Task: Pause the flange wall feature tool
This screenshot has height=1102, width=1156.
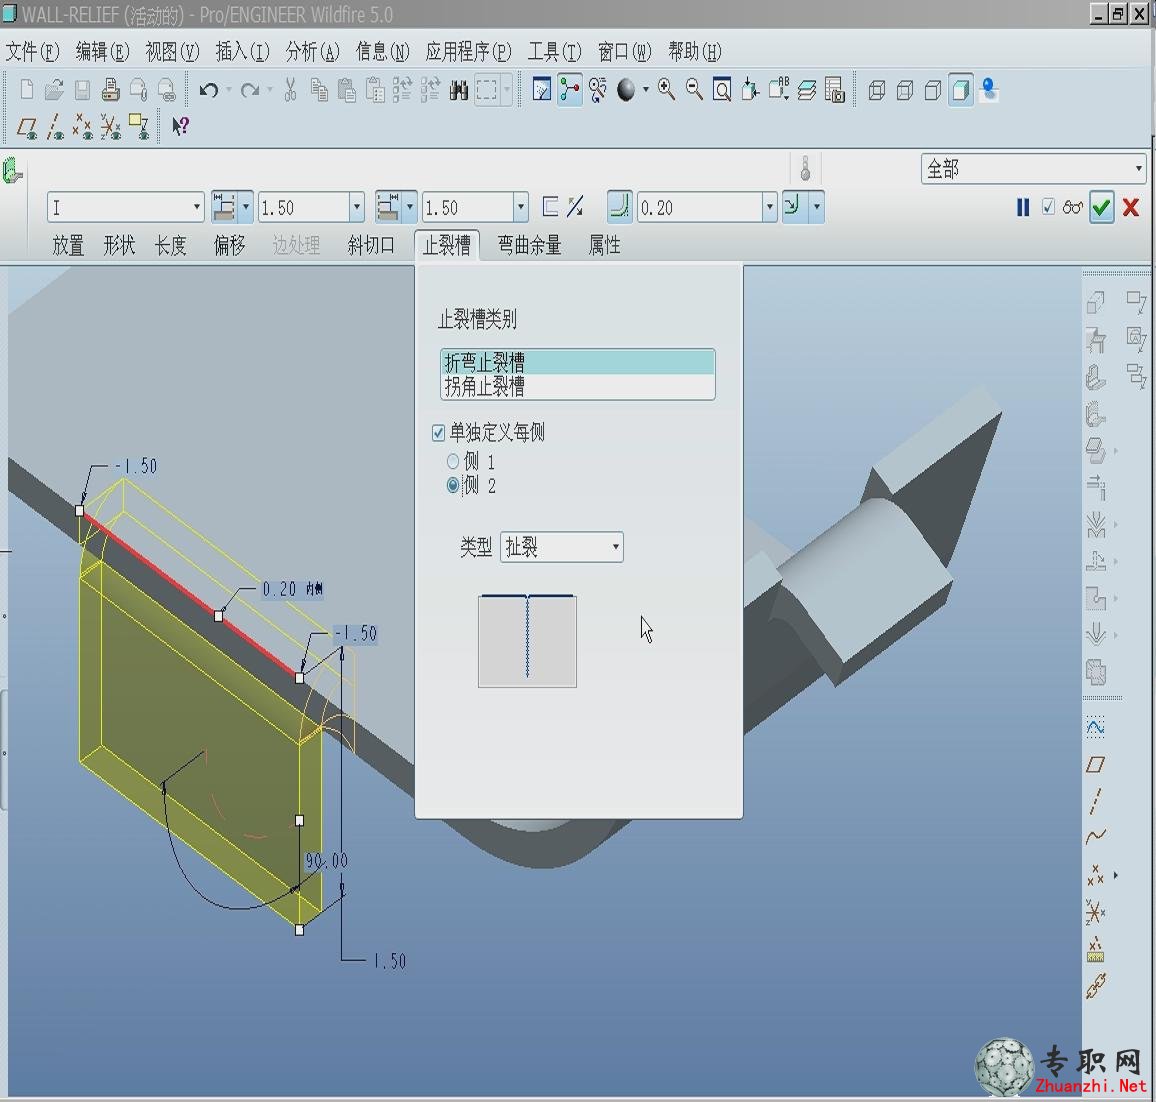Action: tap(1023, 208)
